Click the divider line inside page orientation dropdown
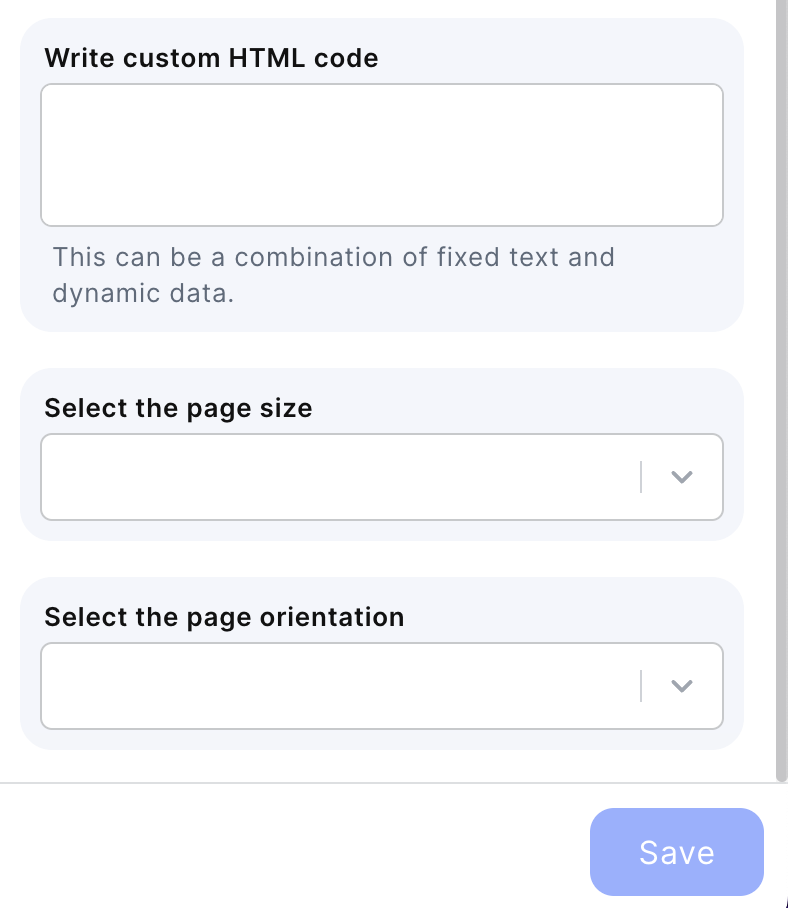This screenshot has height=908, width=788. click(x=641, y=686)
